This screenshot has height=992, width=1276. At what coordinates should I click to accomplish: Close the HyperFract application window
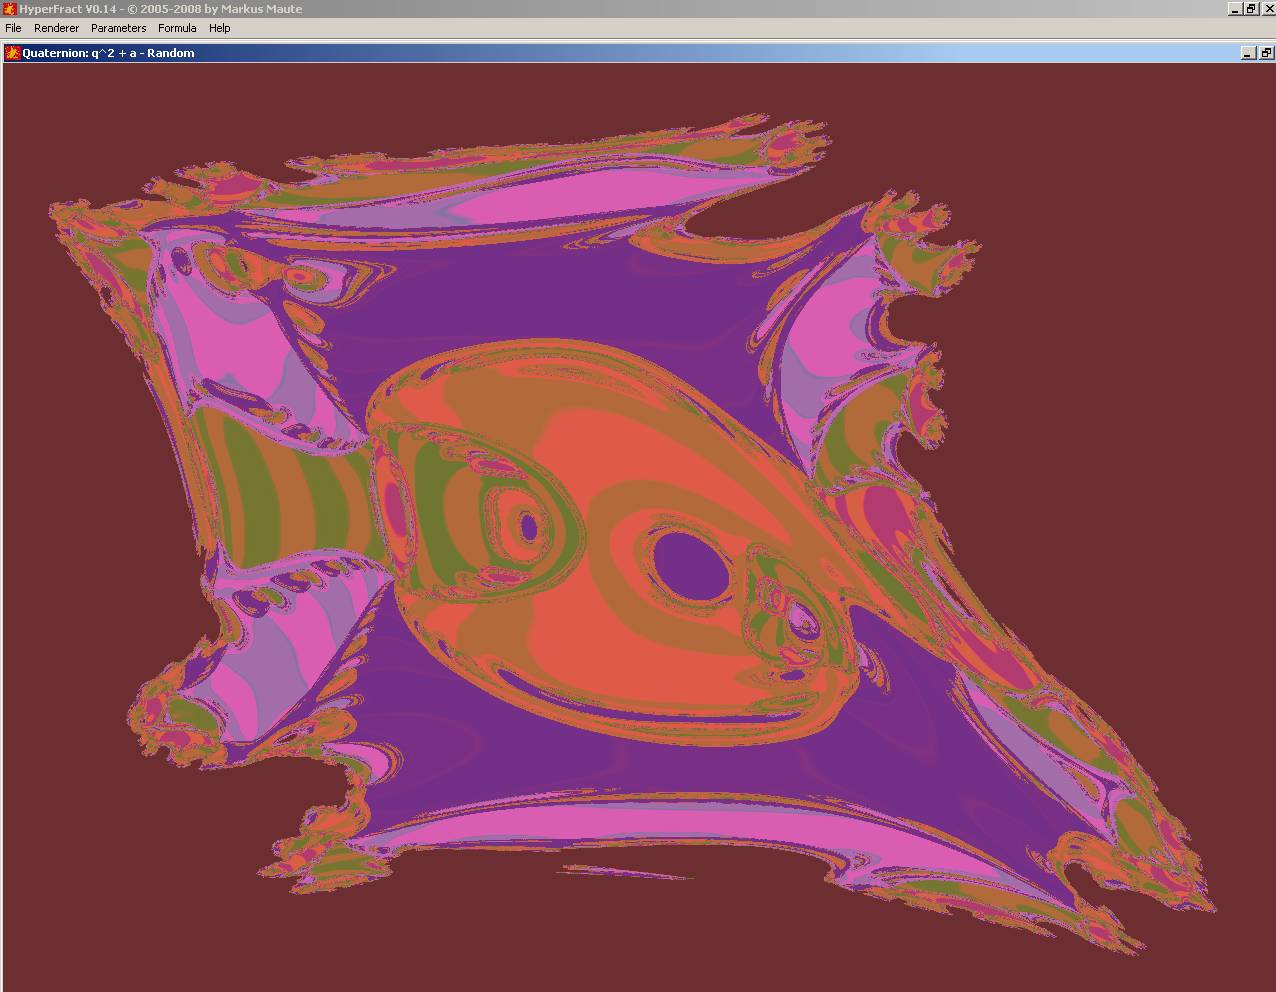pos(1266,9)
